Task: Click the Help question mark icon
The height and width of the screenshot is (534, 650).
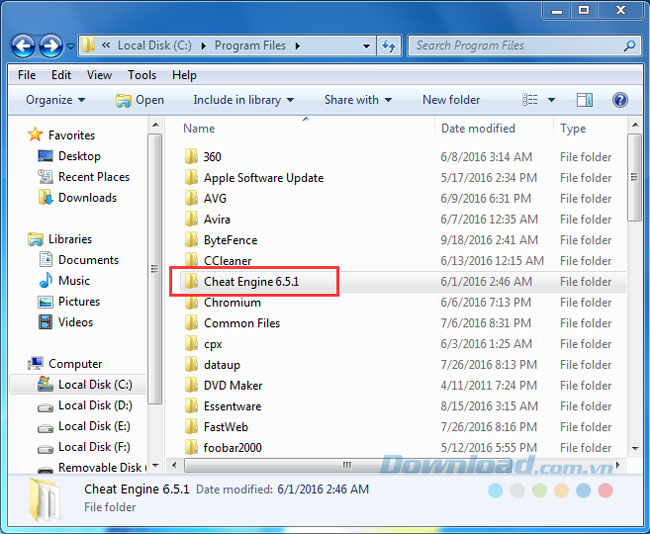Action: [620, 100]
